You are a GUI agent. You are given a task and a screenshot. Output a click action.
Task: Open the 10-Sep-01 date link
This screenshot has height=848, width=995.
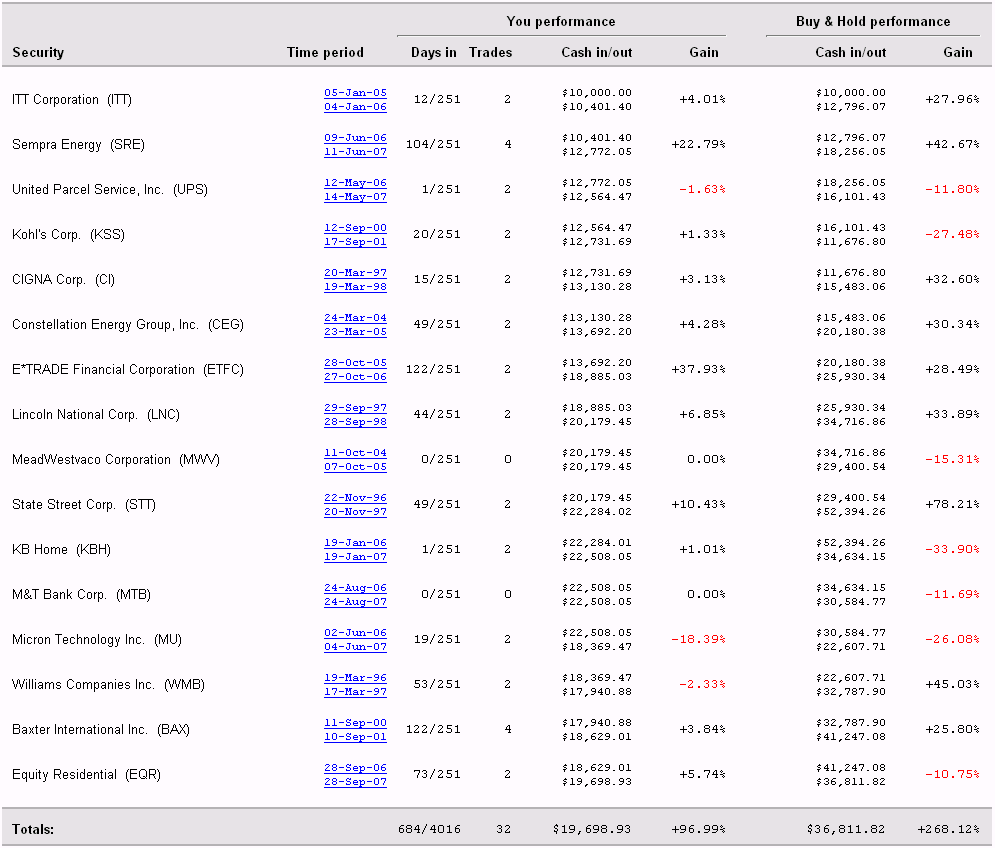click(355, 738)
